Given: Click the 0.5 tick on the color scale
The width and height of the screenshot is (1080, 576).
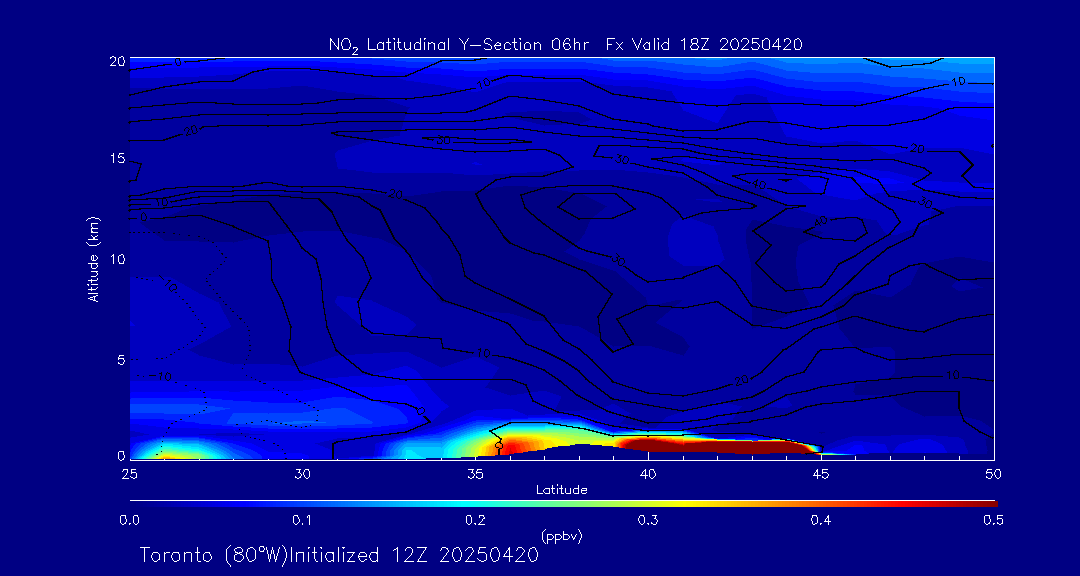Looking at the screenshot, I should (x=993, y=520).
